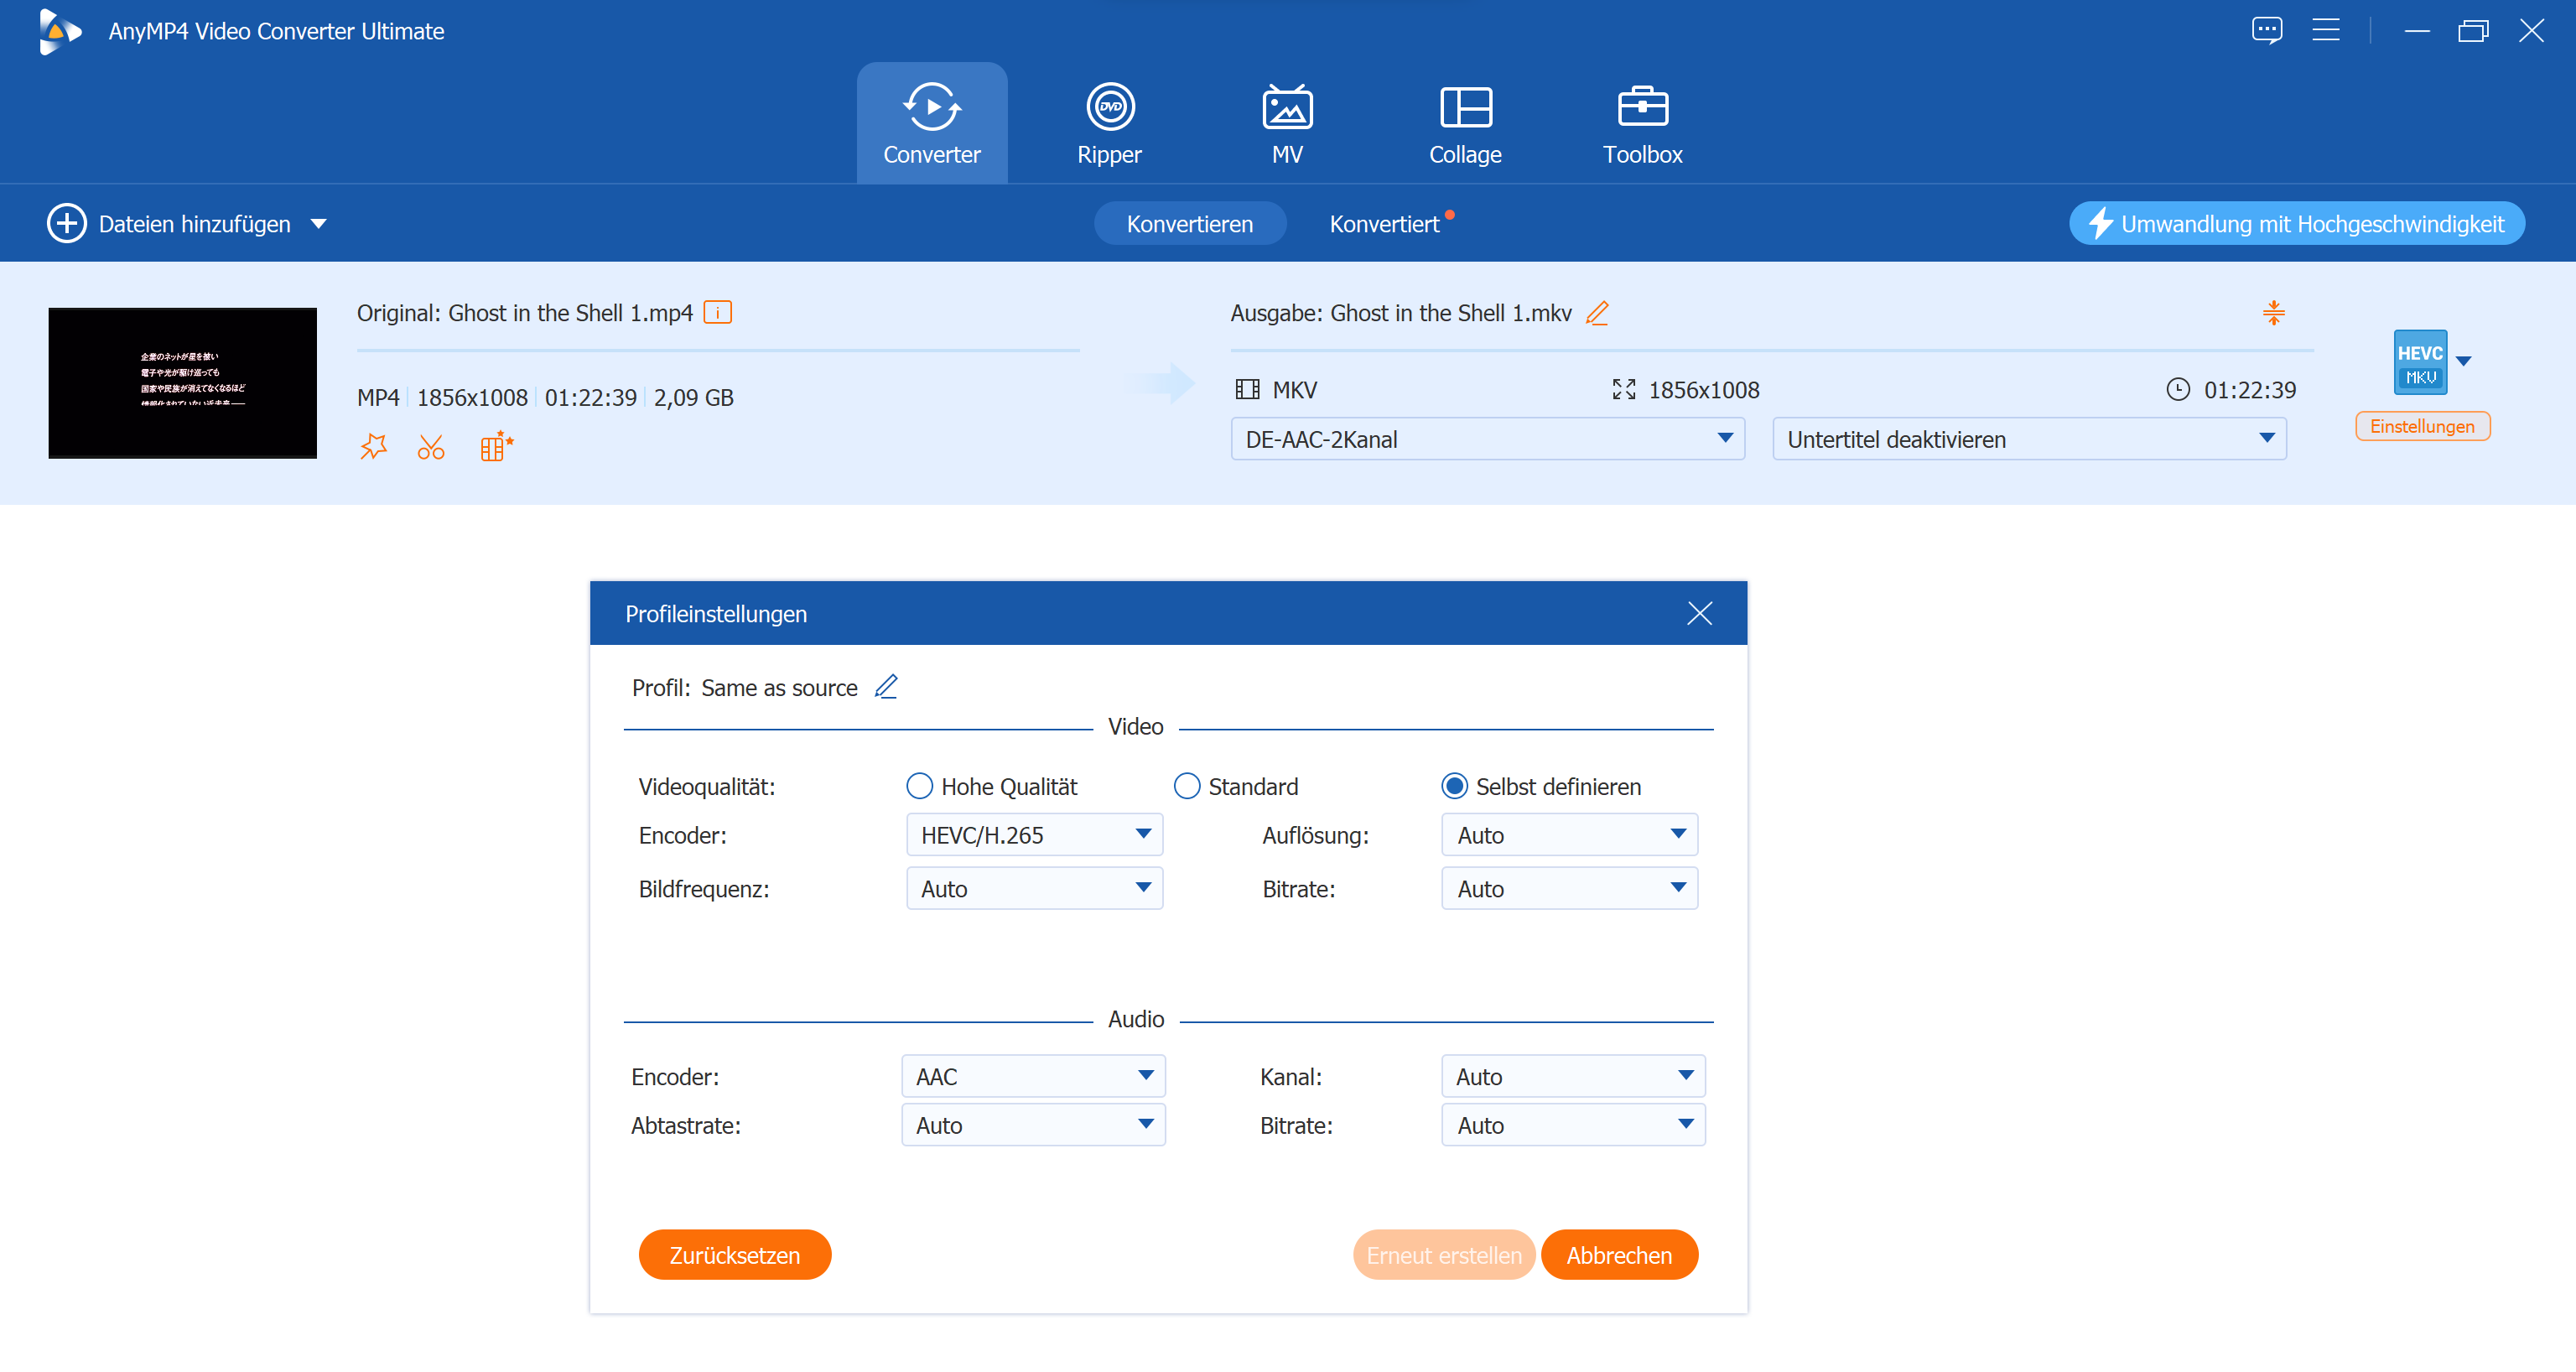The width and height of the screenshot is (2576, 1372).
Task: Open the Abtastrate dropdown
Action: click(x=1033, y=1125)
